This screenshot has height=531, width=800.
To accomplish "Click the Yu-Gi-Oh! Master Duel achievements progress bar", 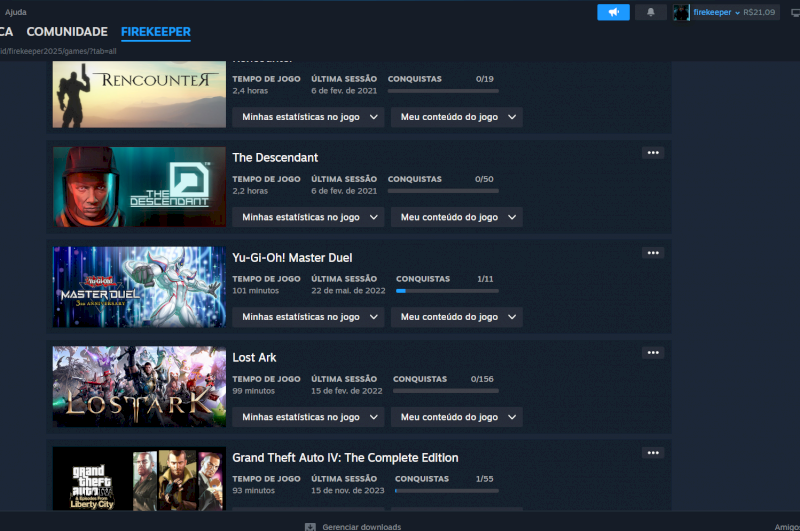I will [x=445, y=290].
